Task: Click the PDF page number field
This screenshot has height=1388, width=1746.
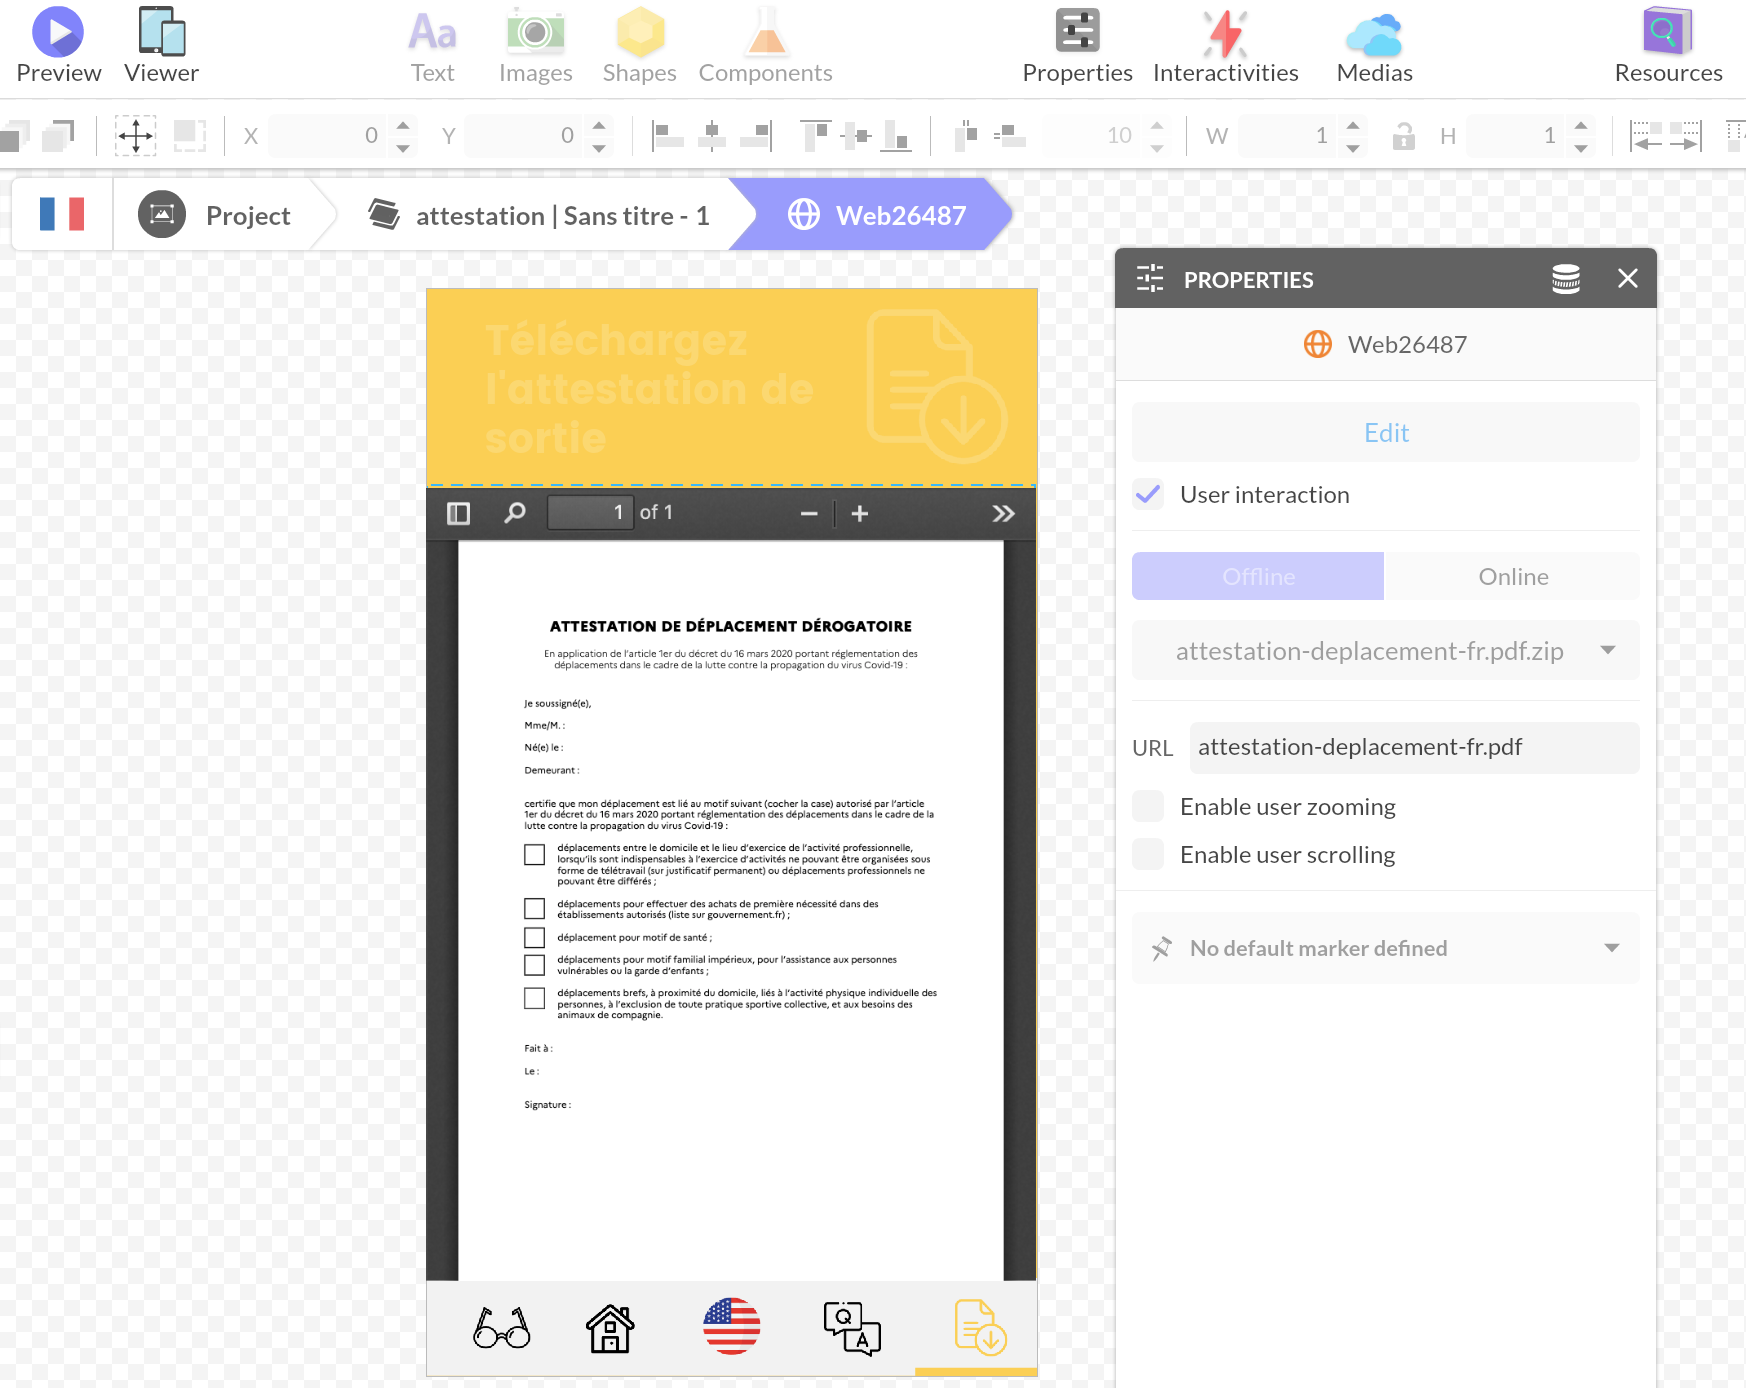Action: [590, 512]
